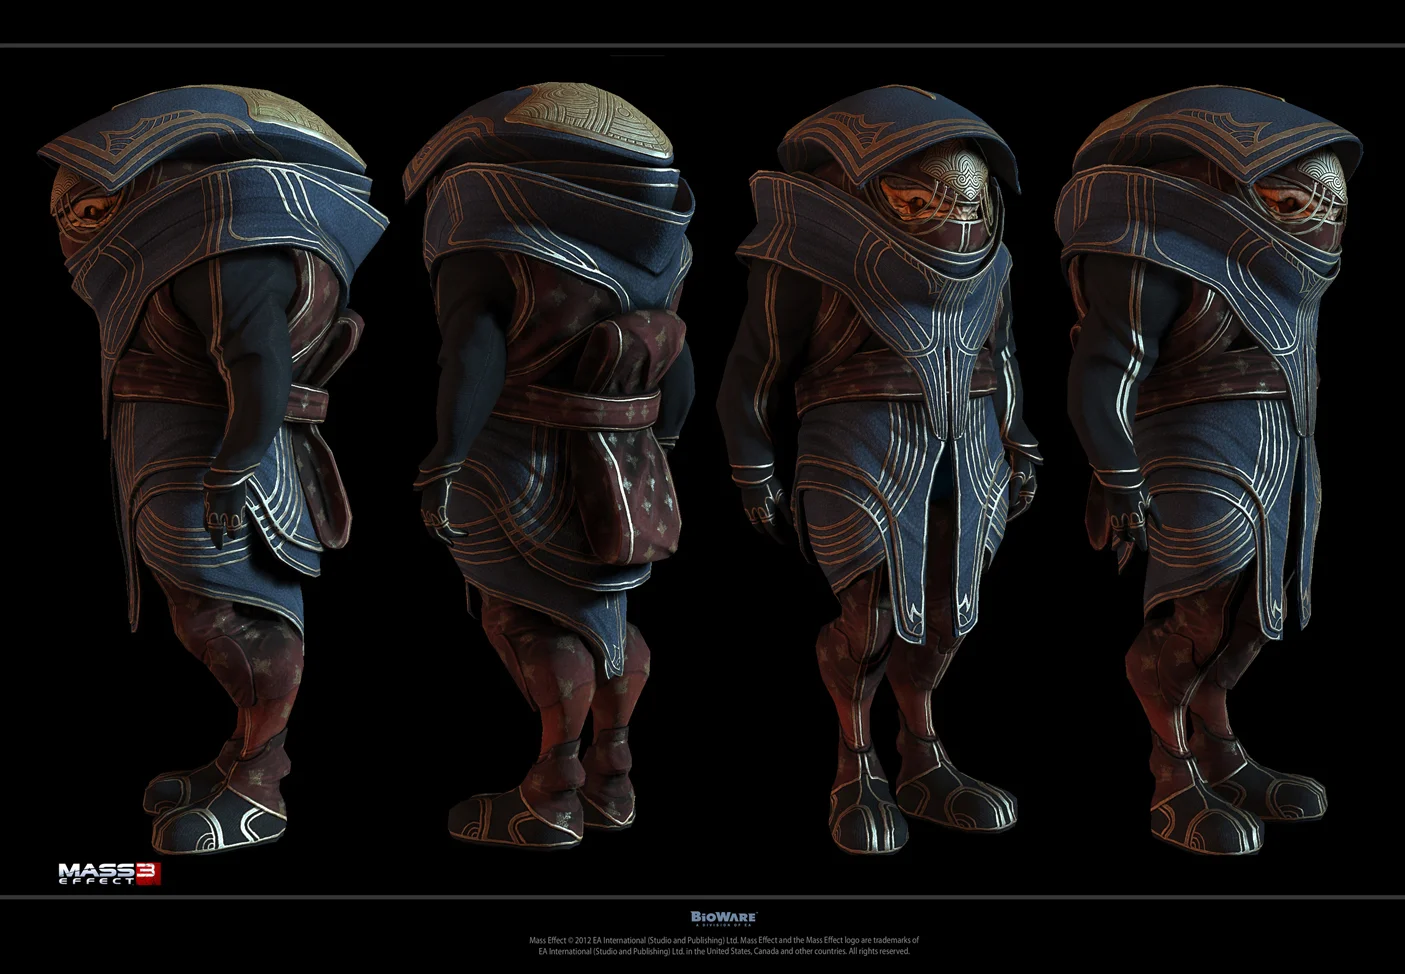The image size is (1405, 974).
Task: Click the BioWare logo
Action: pos(724,917)
